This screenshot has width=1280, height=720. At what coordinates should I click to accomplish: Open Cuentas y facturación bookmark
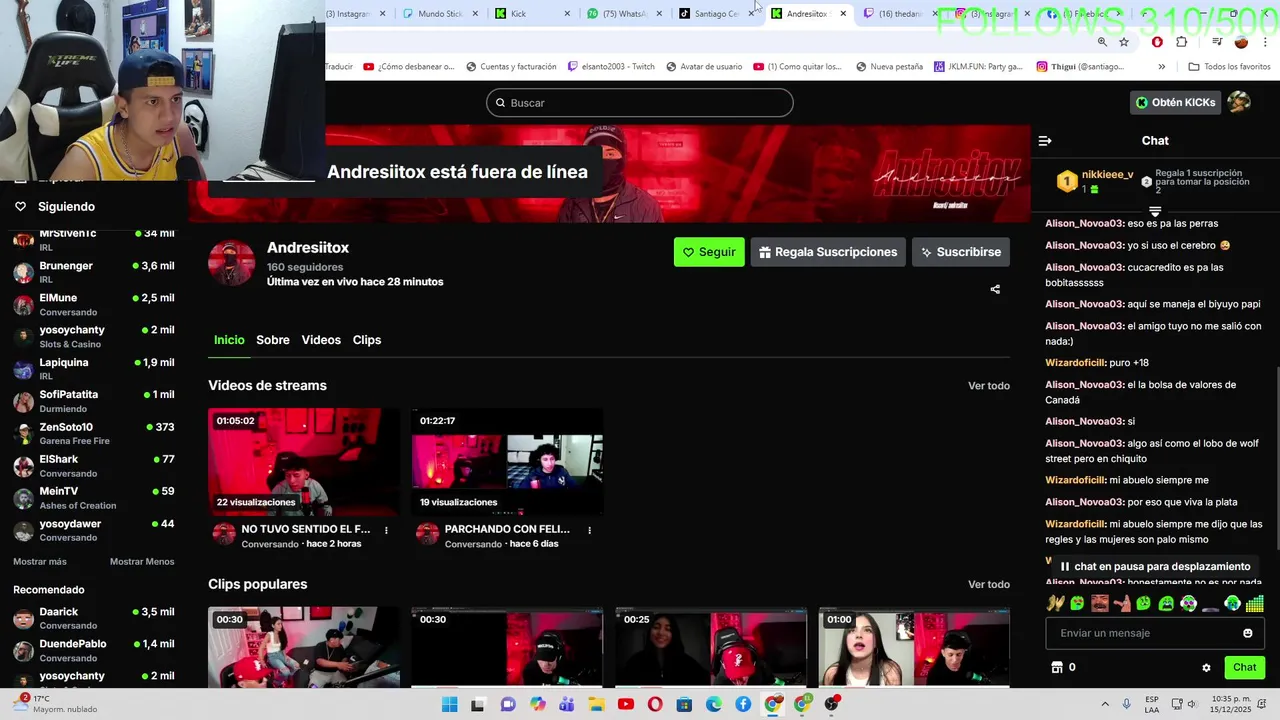(511, 67)
